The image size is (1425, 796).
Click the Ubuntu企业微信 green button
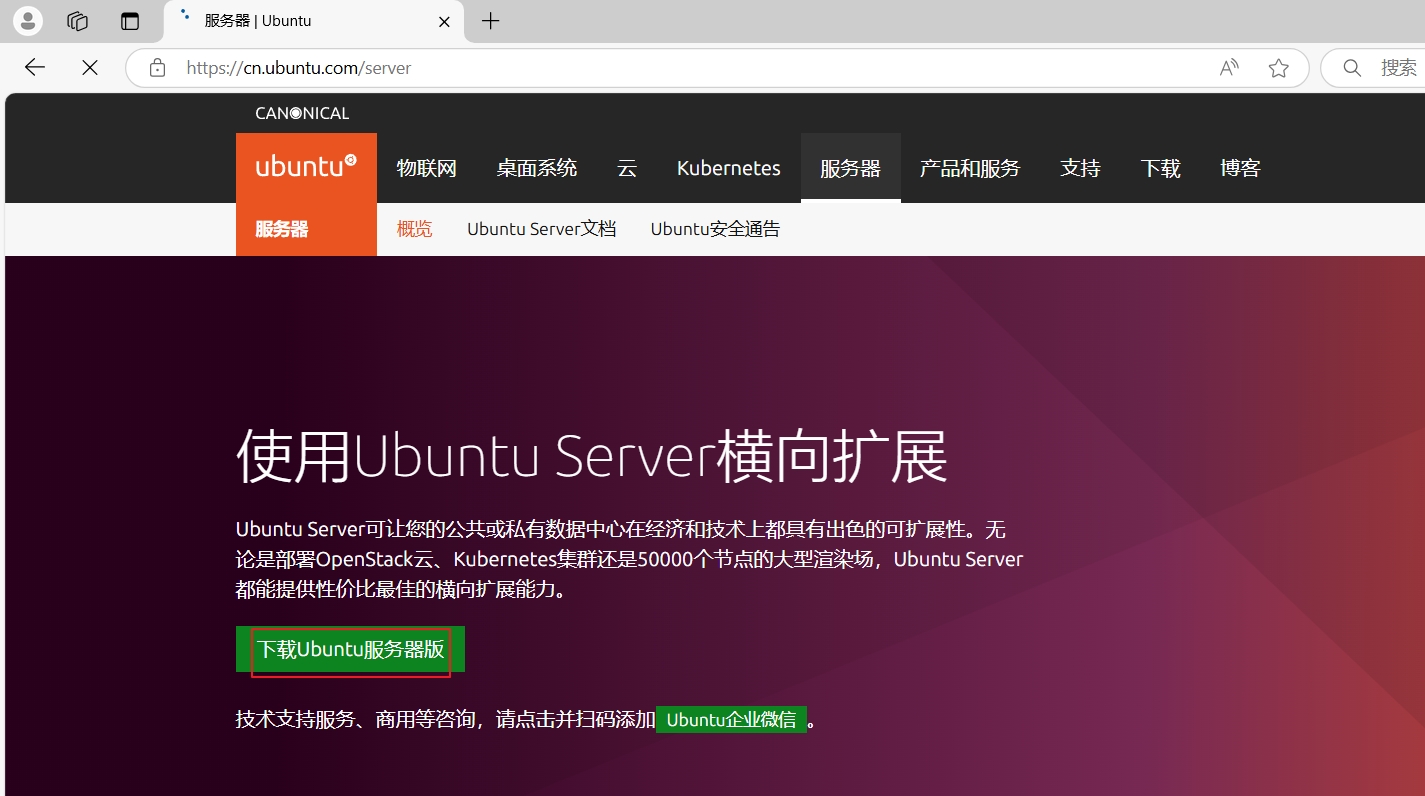tap(731, 719)
